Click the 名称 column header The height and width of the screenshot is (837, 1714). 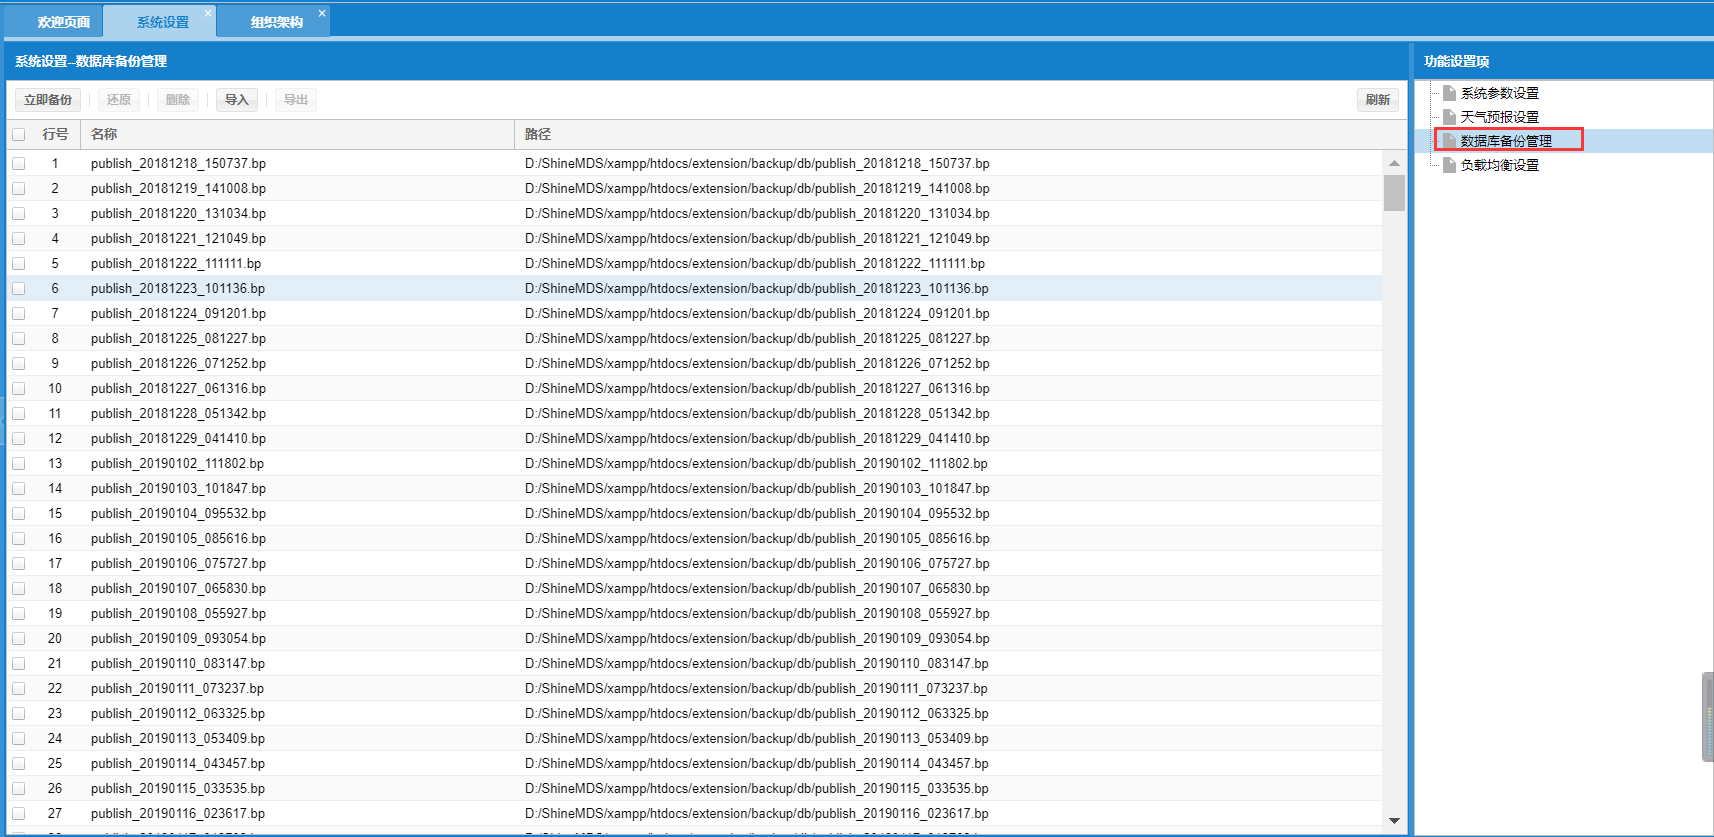pos(298,134)
